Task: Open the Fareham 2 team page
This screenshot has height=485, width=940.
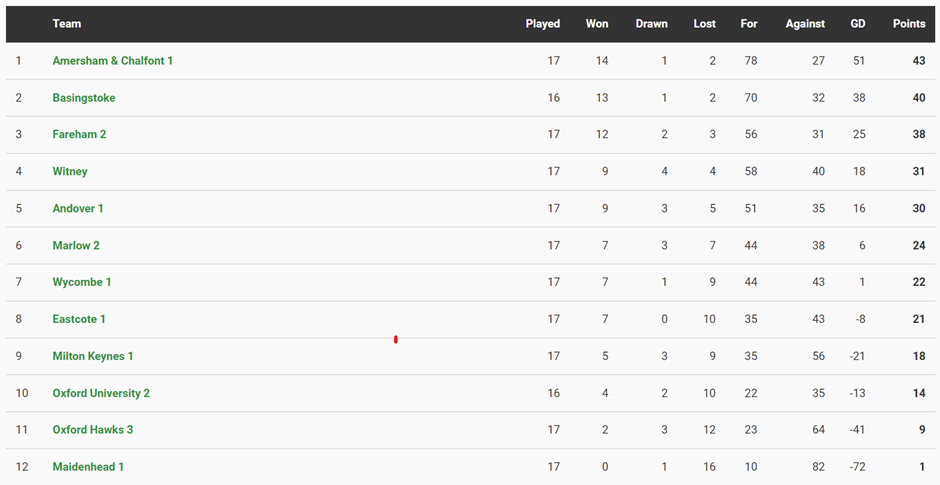Action: coord(79,135)
